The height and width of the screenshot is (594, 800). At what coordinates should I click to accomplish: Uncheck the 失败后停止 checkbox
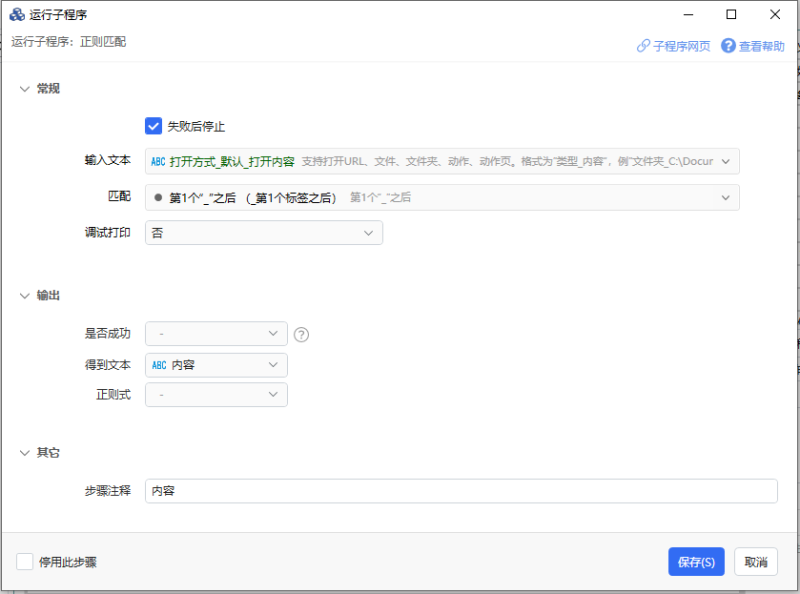click(154, 126)
